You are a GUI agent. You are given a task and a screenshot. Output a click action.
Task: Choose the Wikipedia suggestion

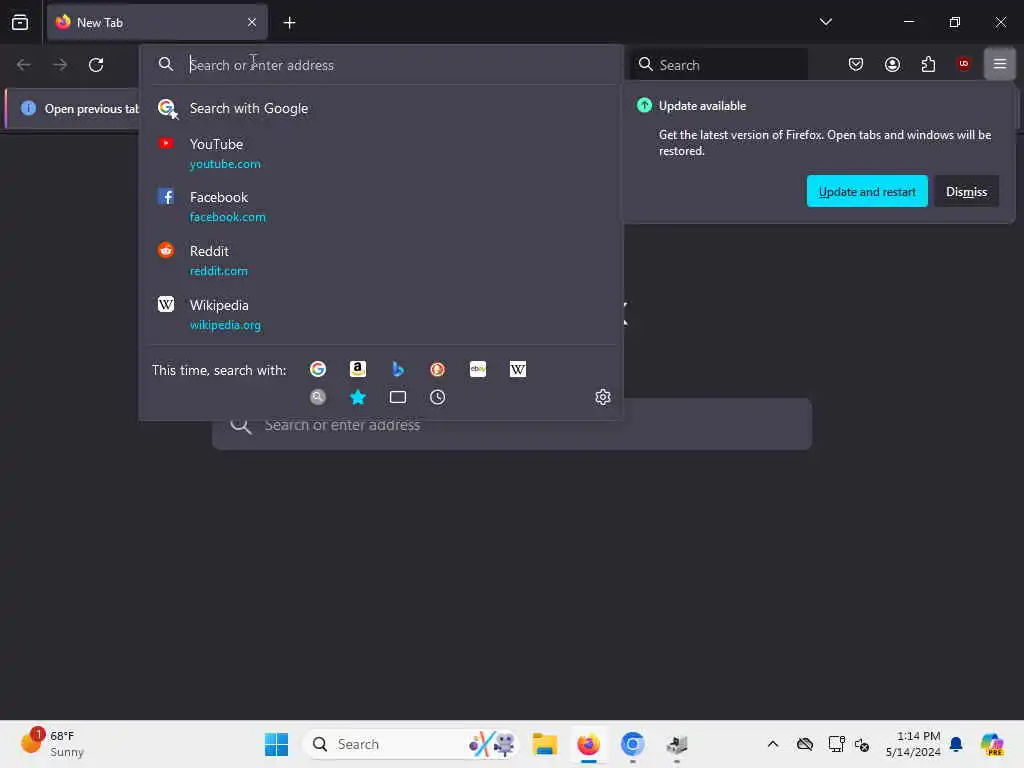coord(382,314)
